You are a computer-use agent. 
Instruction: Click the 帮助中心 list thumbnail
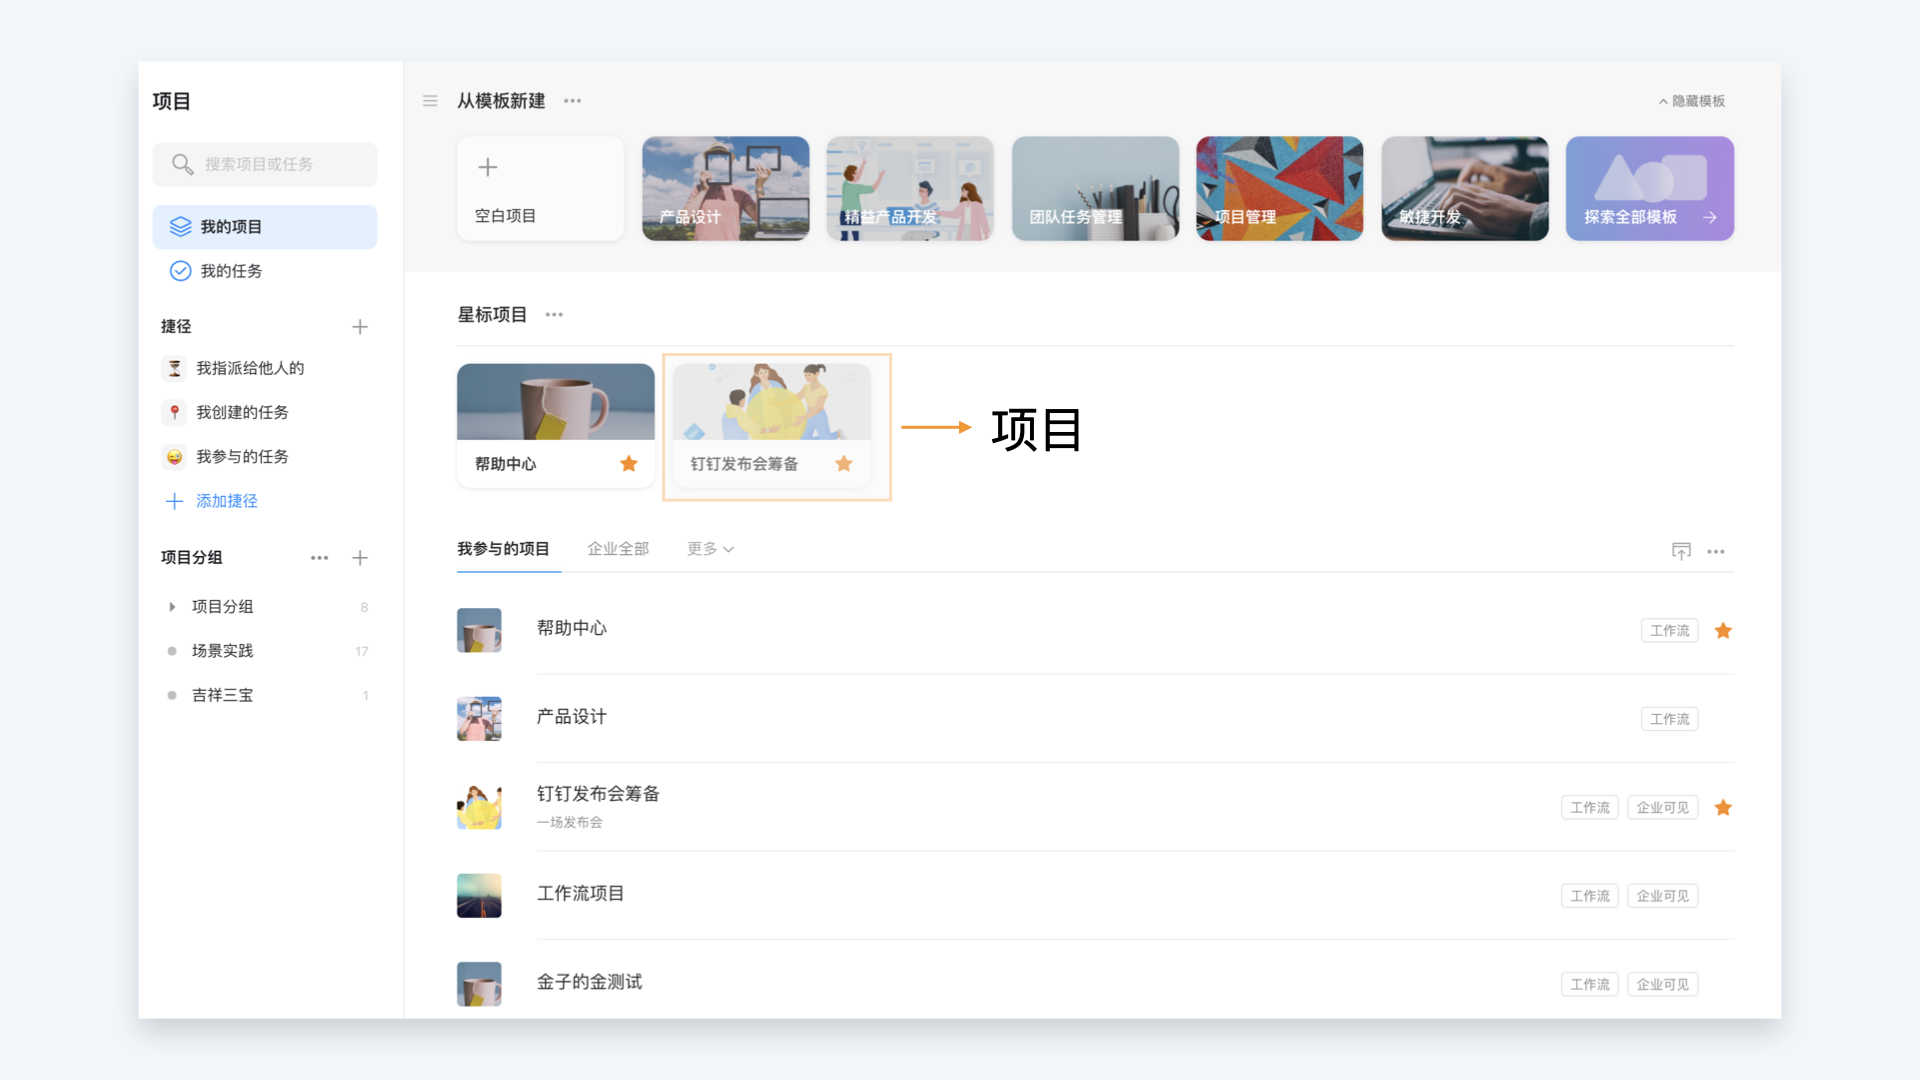pyautogui.click(x=479, y=631)
